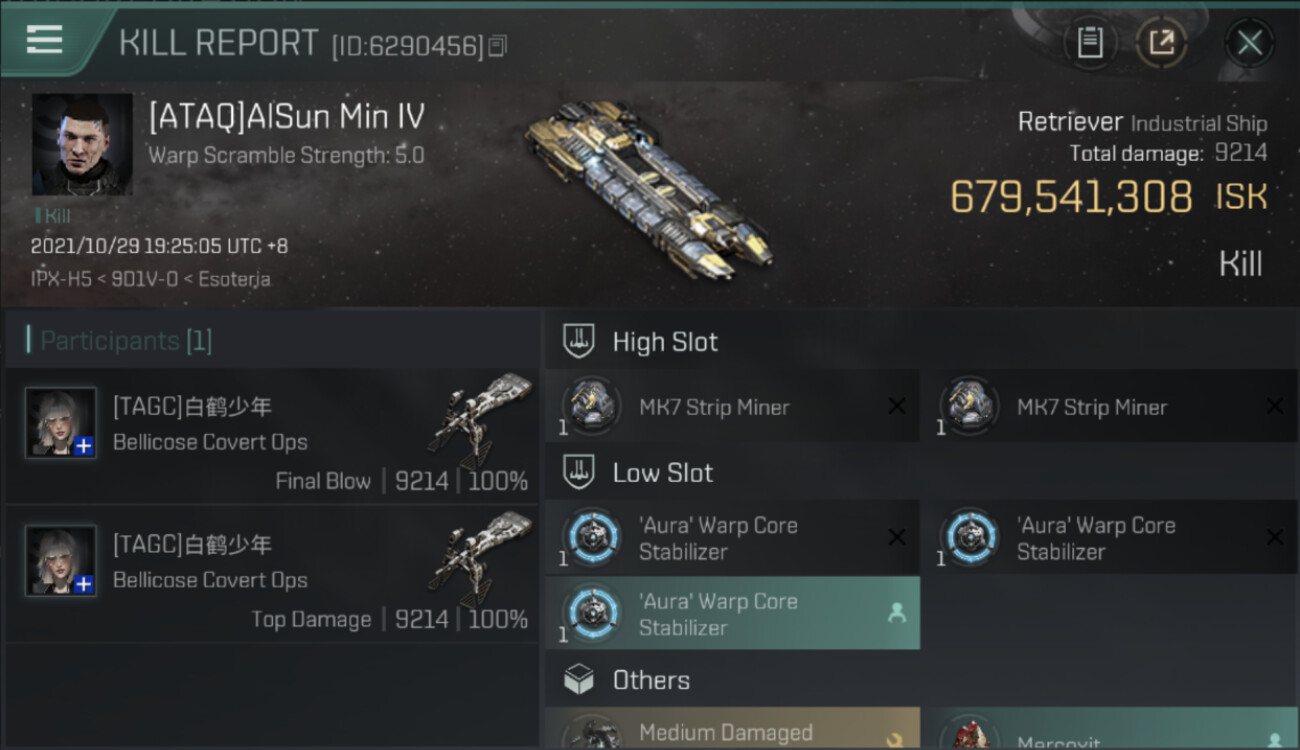Click the clipboard report icon

click(1090, 43)
